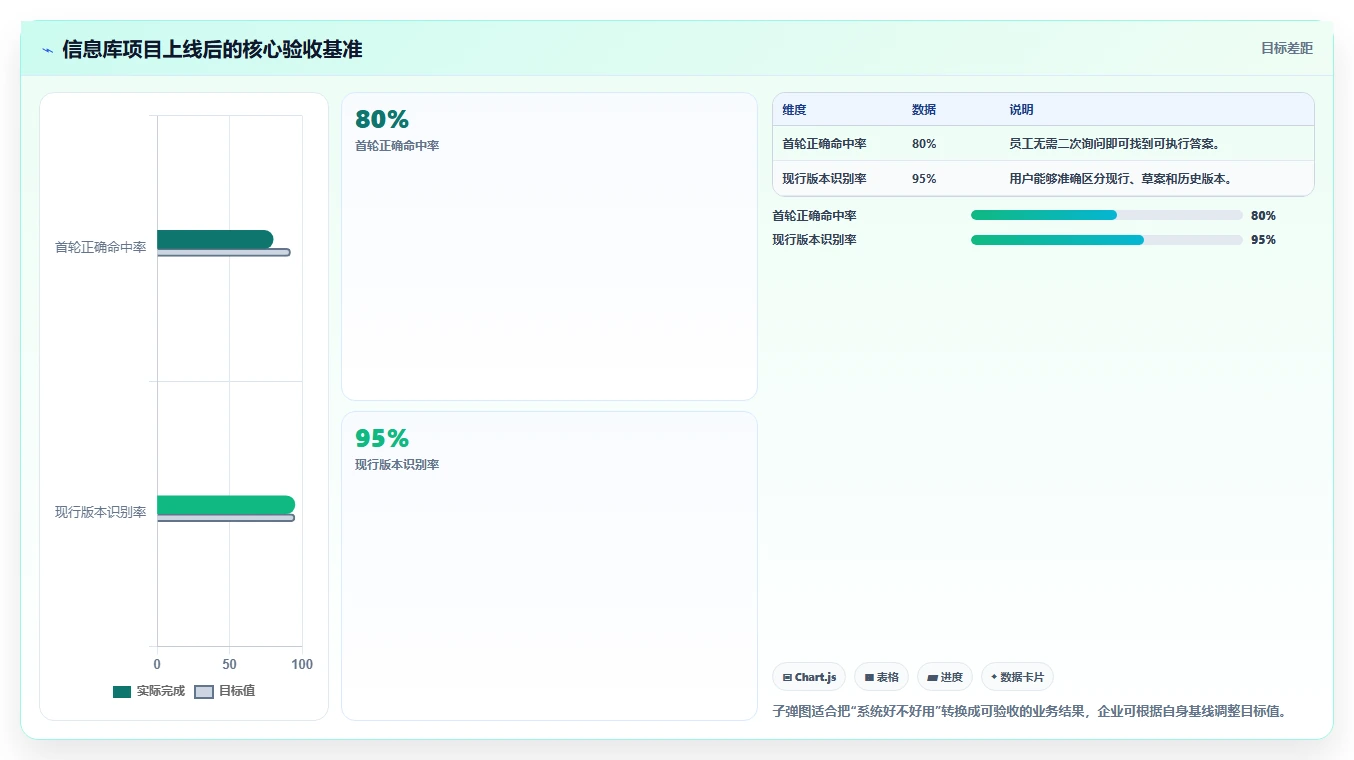The width and height of the screenshot is (1354, 760).
Task: Click the grey target bar under 首轮正确命中率
Action: pyautogui.click(x=224, y=252)
